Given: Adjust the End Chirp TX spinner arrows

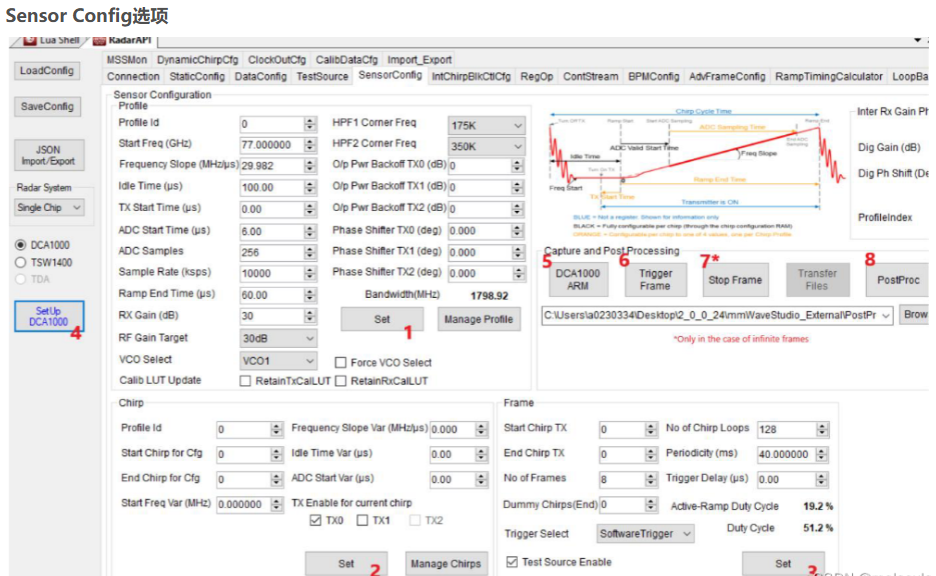Looking at the screenshot, I should (651, 454).
